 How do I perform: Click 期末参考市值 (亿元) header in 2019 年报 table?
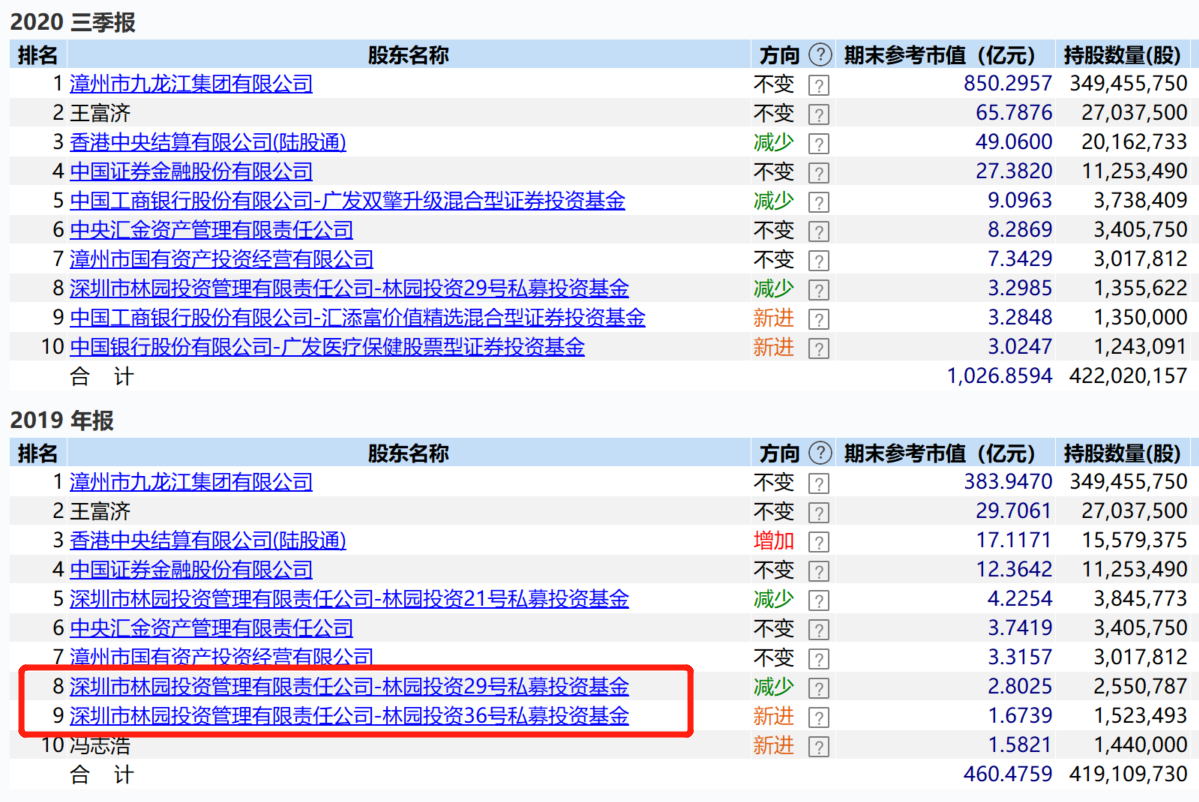939,453
